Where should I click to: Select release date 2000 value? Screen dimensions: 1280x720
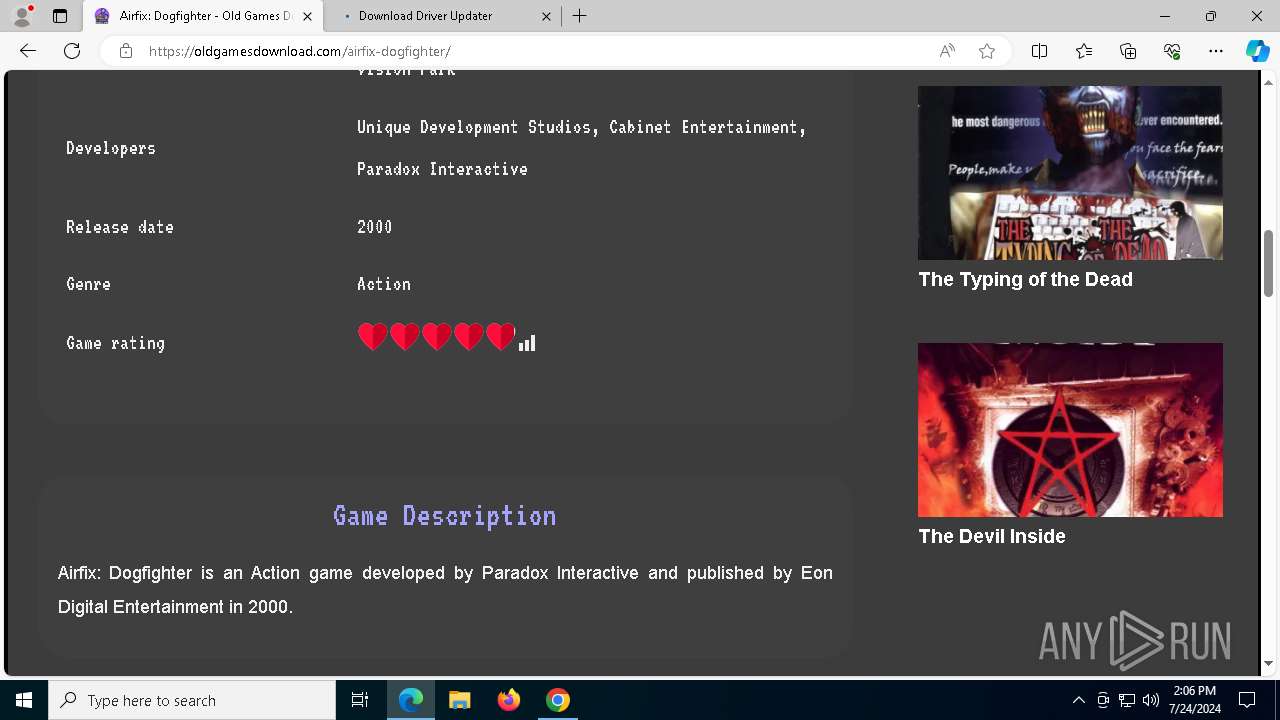[x=374, y=227]
